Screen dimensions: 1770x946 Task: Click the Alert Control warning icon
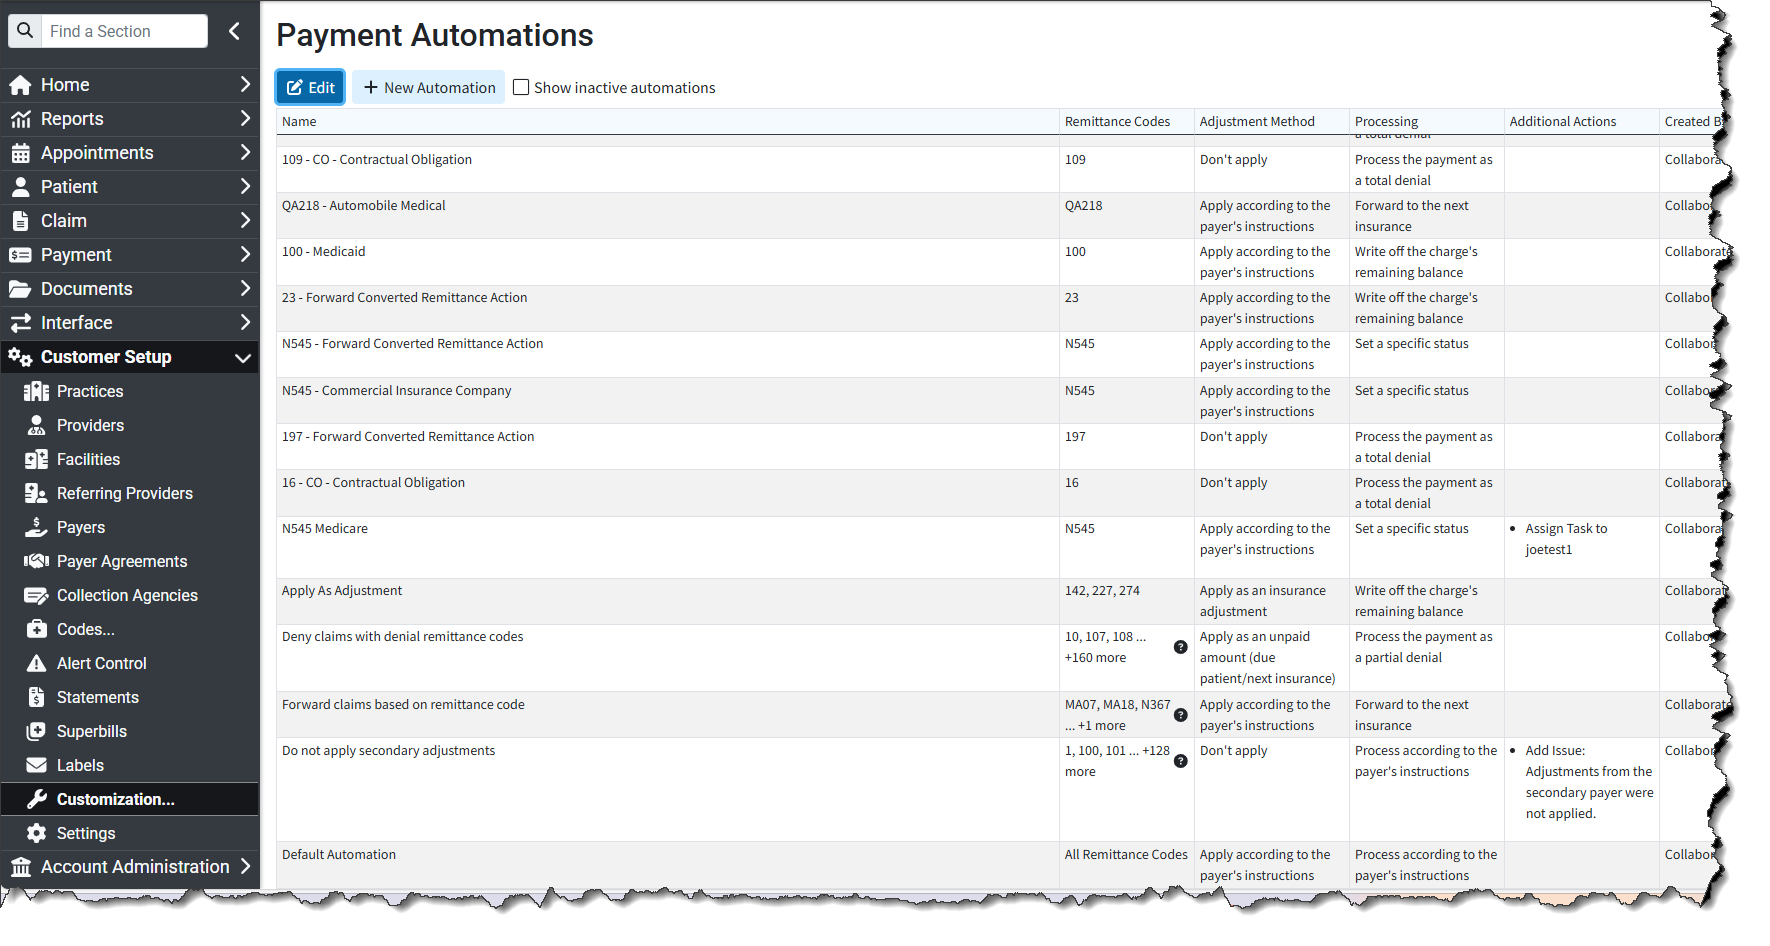tap(37, 663)
